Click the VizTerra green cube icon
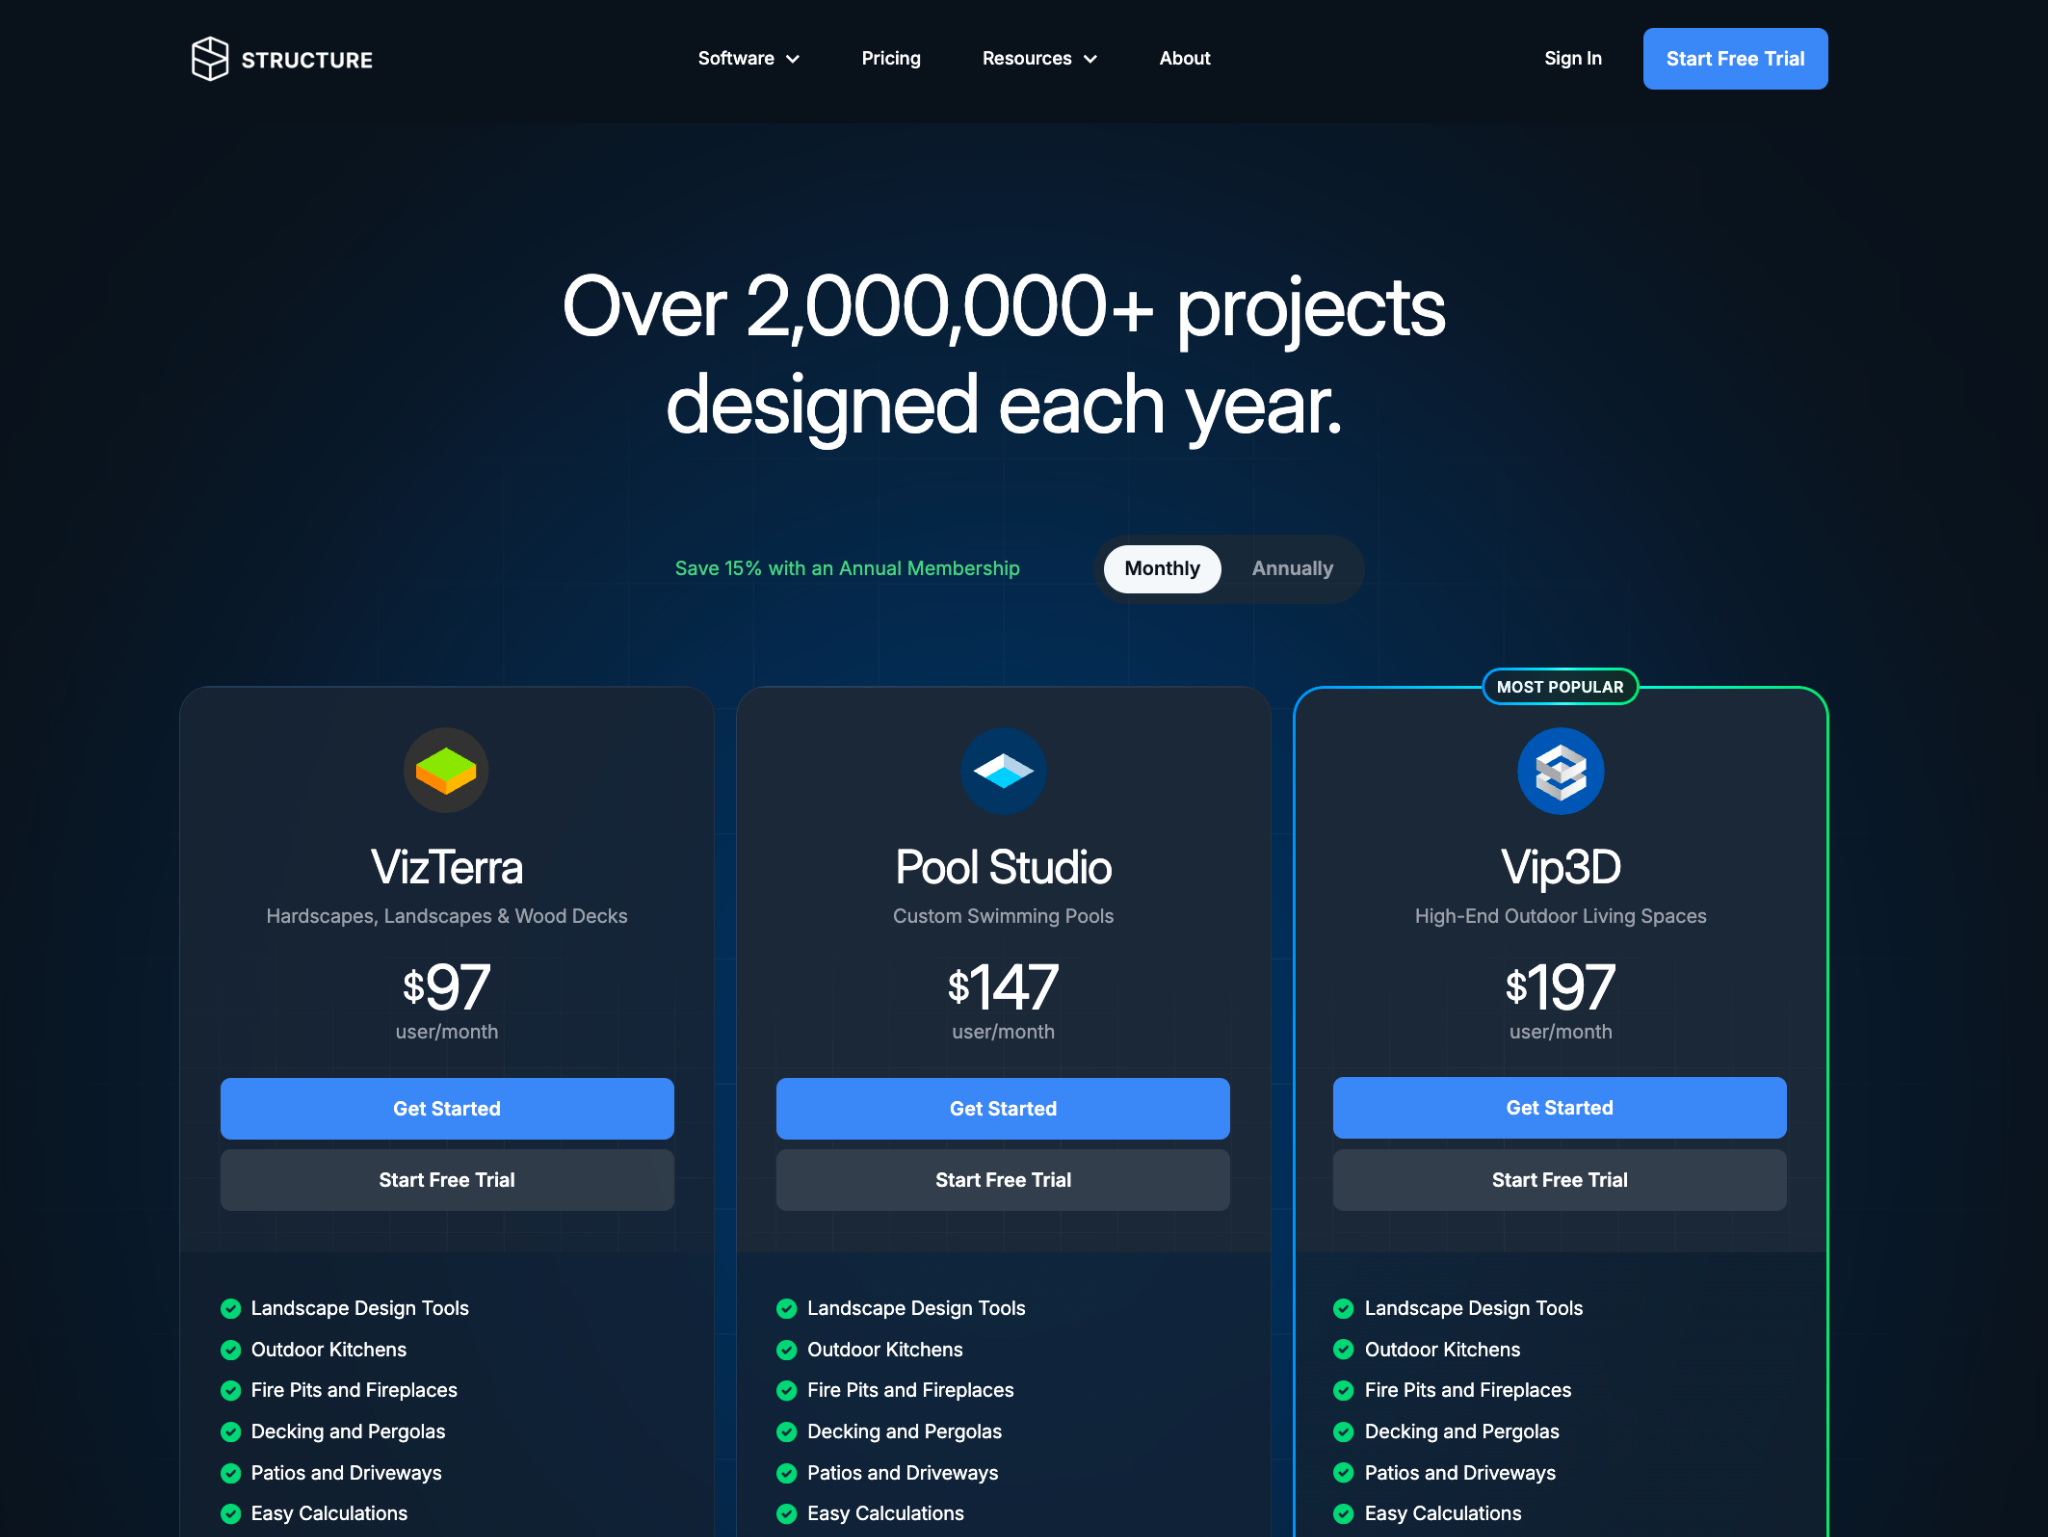This screenshot has width=2048, height=1537. (x=446, y=770)
